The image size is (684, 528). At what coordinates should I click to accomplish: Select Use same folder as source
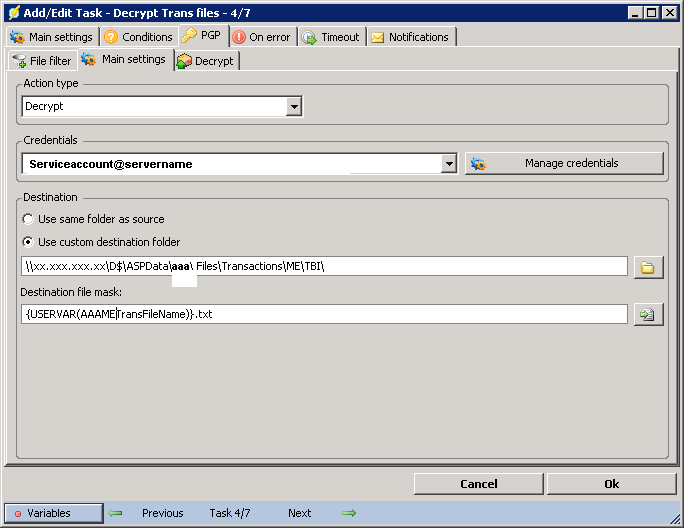[28, 219]
